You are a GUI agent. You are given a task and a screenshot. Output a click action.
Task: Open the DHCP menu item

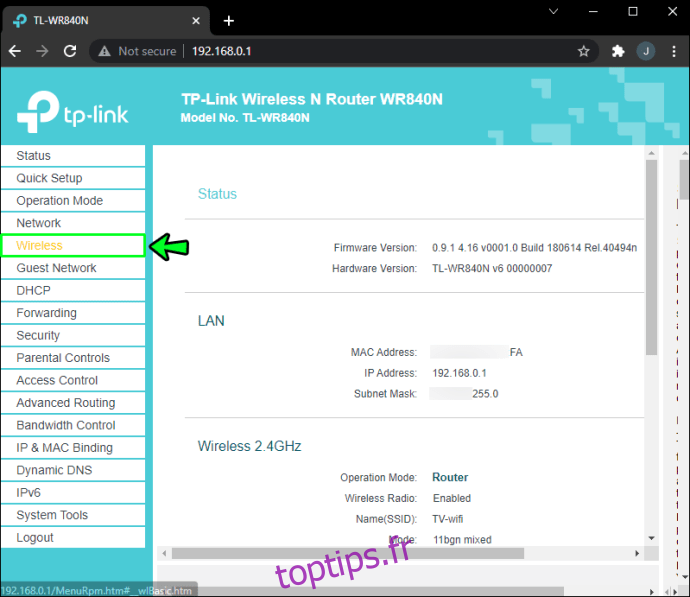tap(73, 290)
